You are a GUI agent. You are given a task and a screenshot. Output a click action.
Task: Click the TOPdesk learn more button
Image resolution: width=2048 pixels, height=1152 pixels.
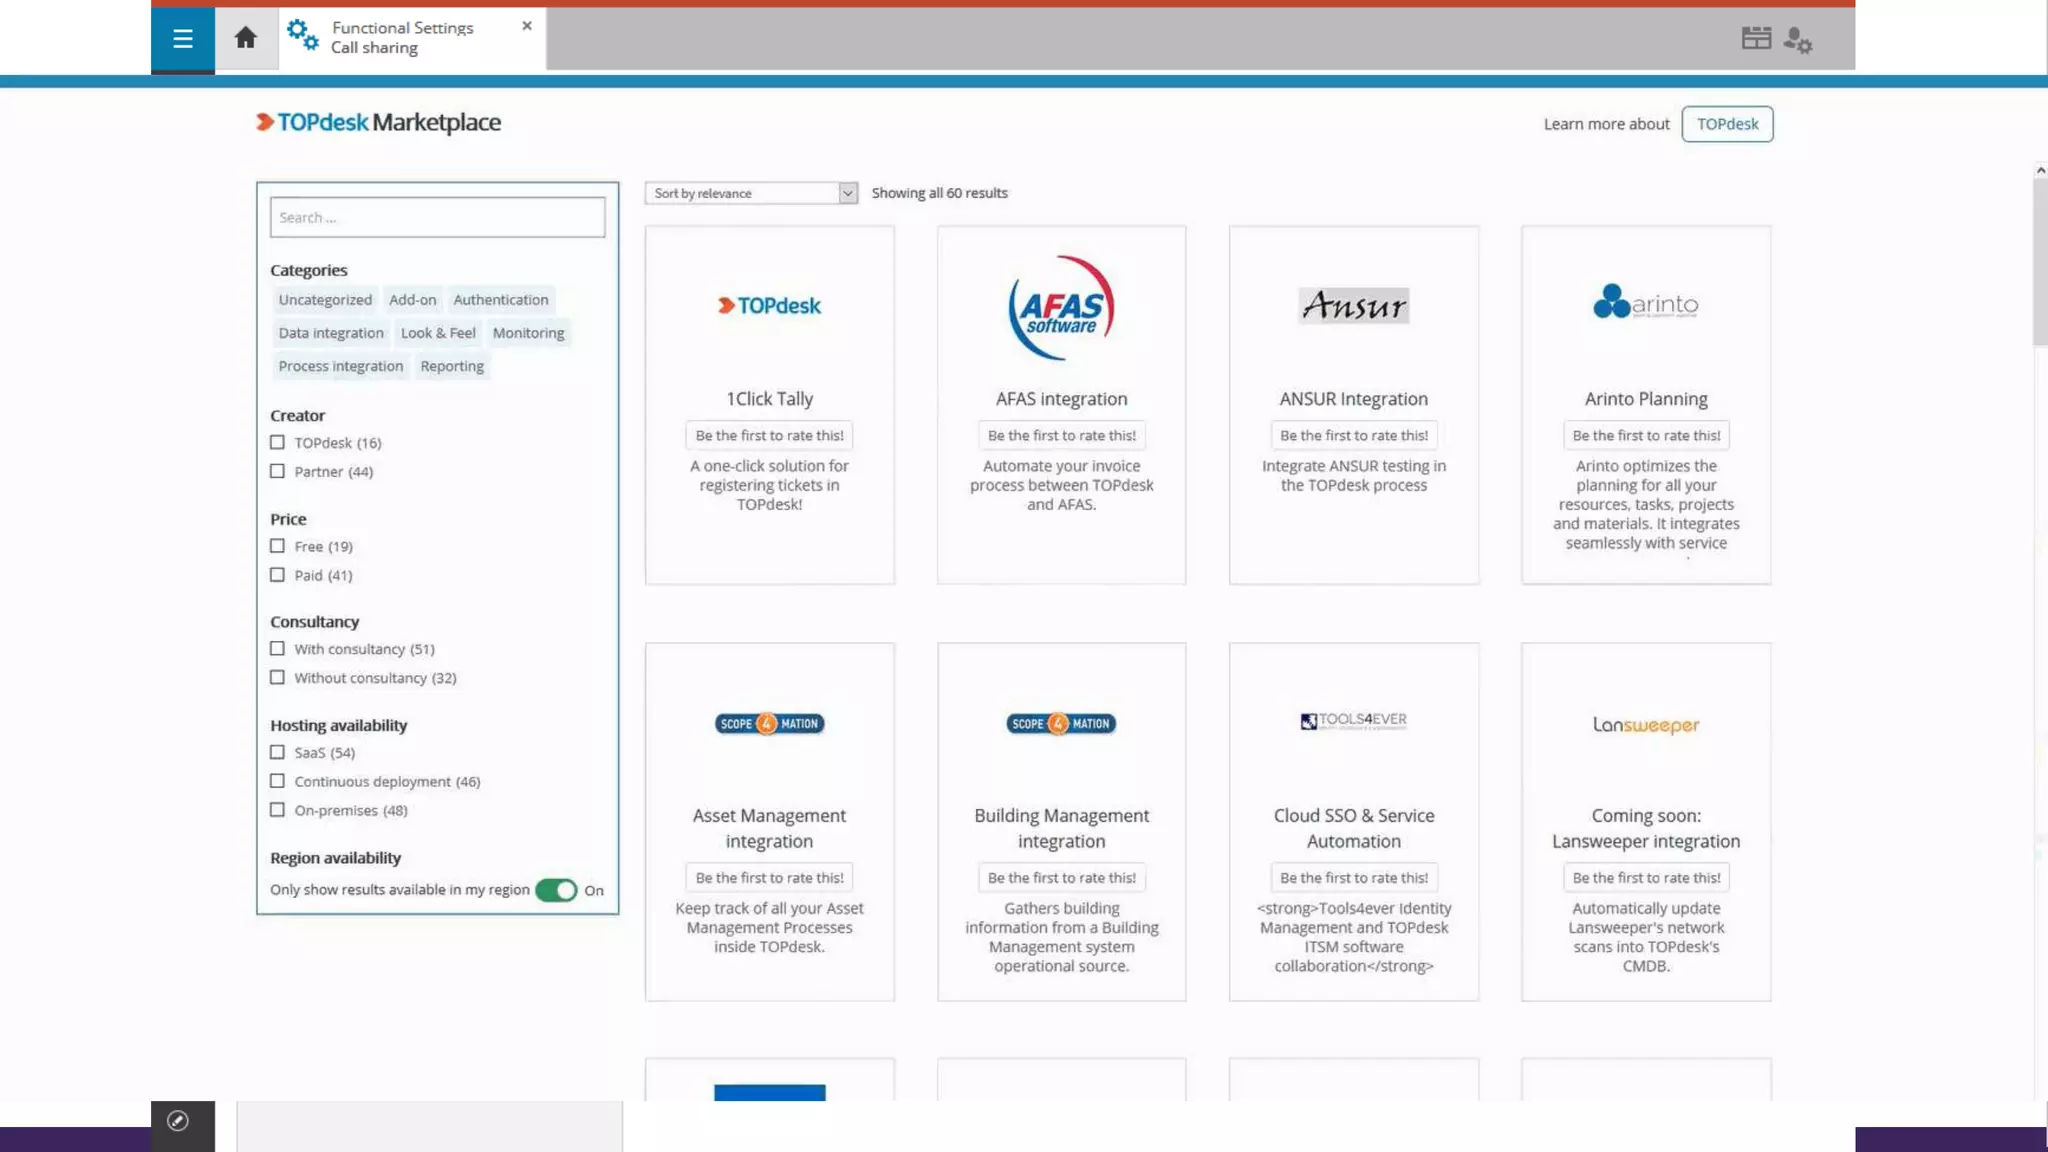tap(1727, 124)
